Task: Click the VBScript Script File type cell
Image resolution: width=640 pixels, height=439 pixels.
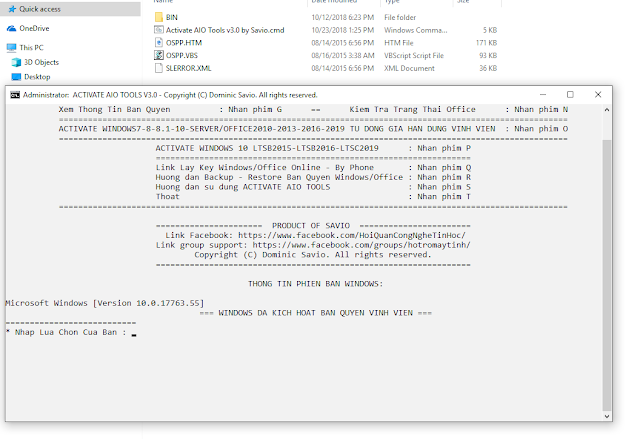Action: click(x=413, y=55)
